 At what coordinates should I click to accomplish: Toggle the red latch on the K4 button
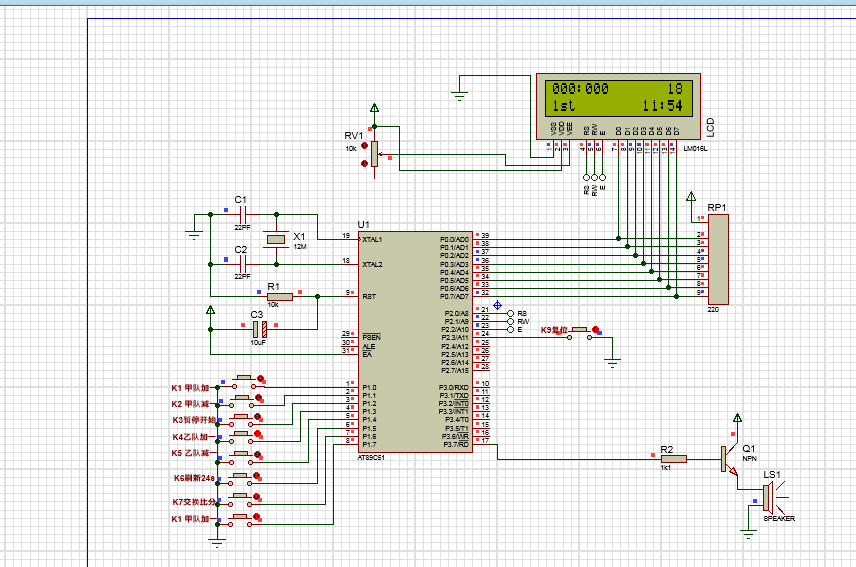pyautogui.click(x=258, y=434)
